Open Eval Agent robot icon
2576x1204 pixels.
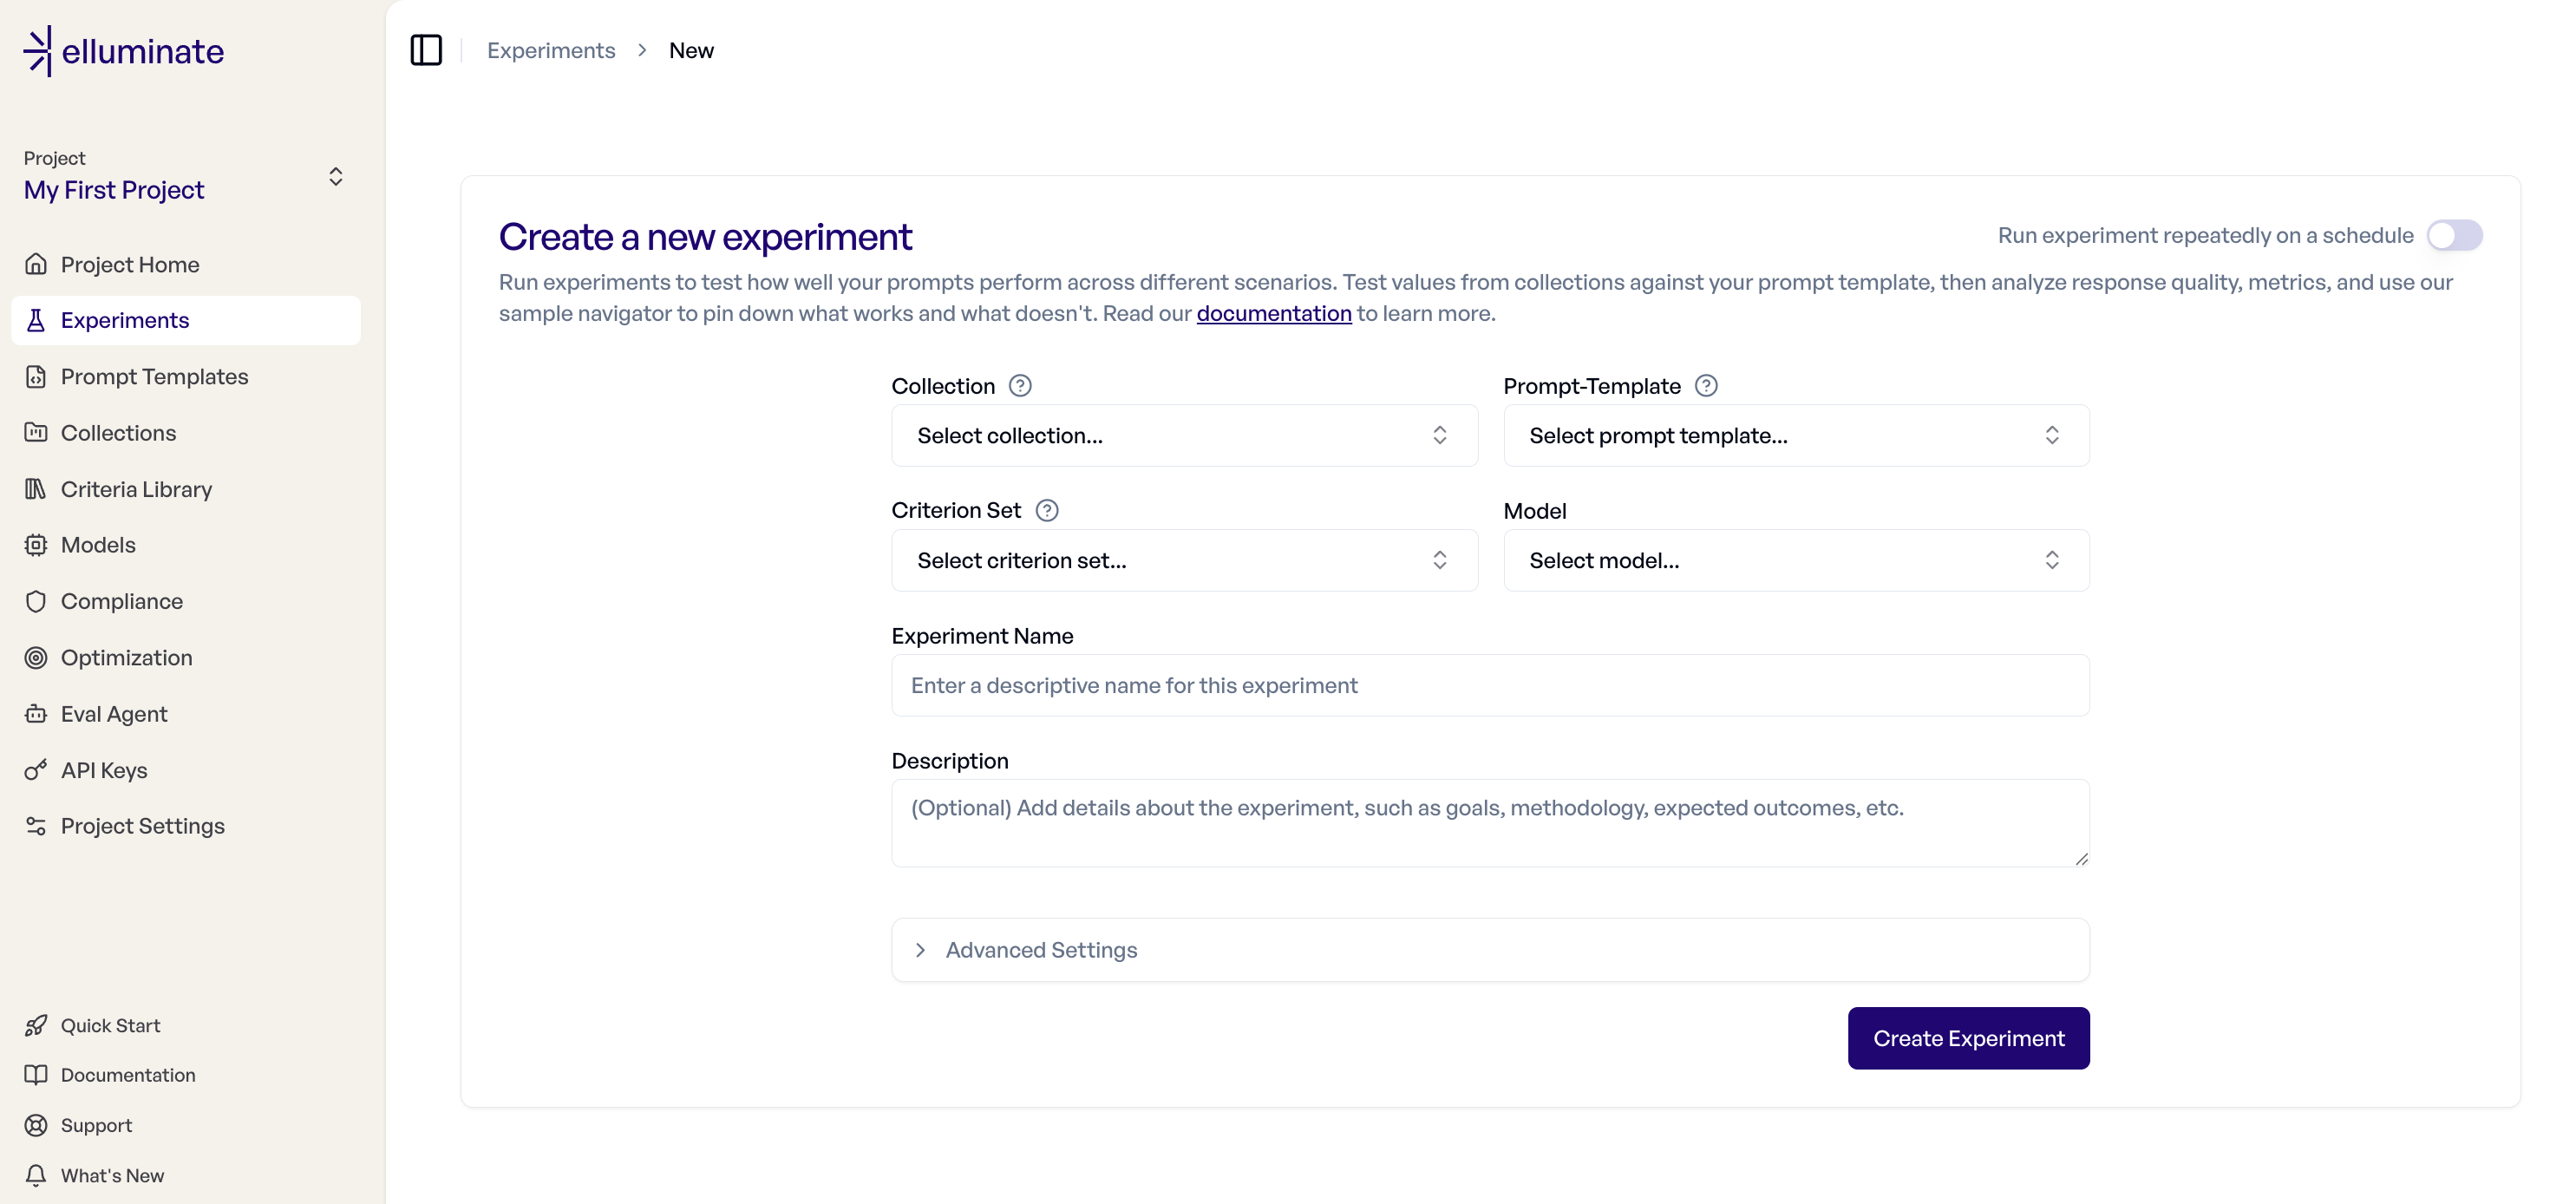(36, 714)
